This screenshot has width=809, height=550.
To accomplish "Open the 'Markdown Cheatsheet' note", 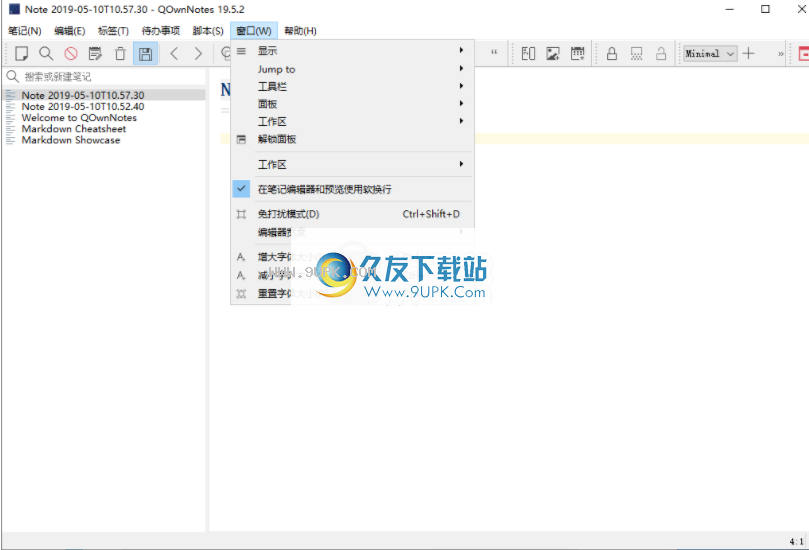I will (104, 129).
